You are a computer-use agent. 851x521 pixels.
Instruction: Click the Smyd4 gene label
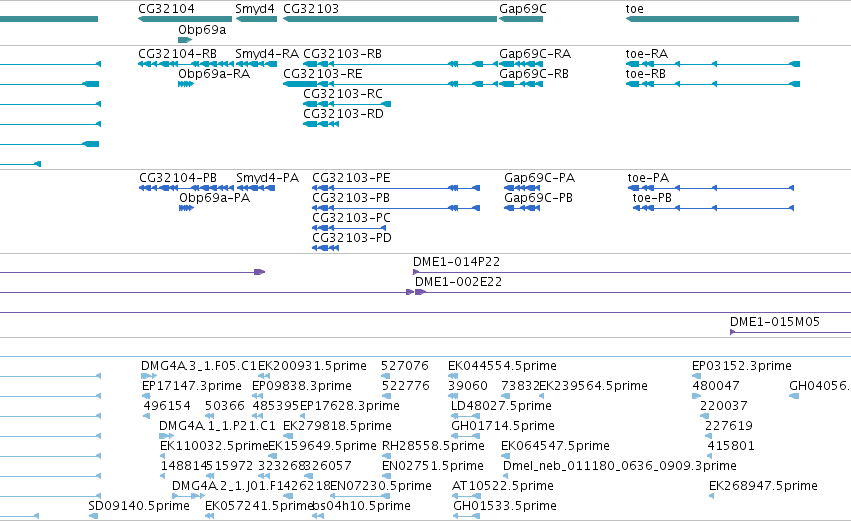pyautogui.click(x=255, y=9)
